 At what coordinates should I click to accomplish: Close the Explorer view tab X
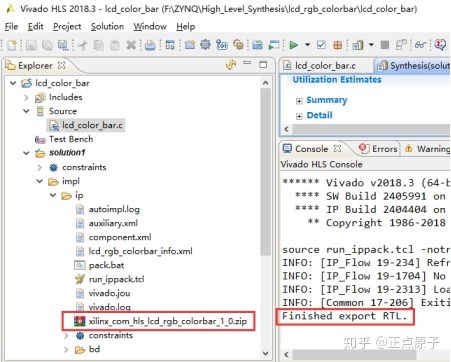(61, 65)
